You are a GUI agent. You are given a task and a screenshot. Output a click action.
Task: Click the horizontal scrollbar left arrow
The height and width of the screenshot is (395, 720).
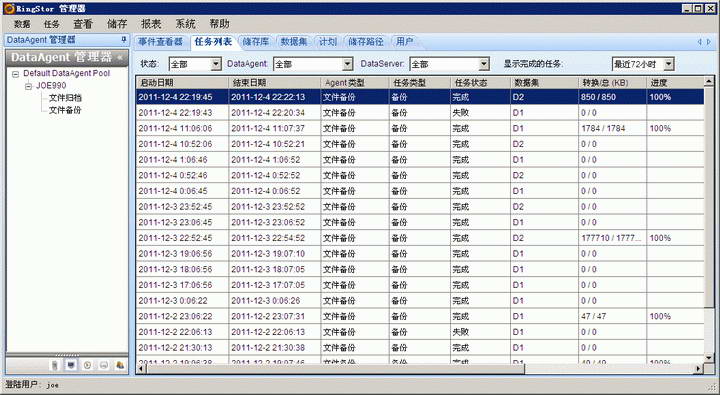(141, 368)
